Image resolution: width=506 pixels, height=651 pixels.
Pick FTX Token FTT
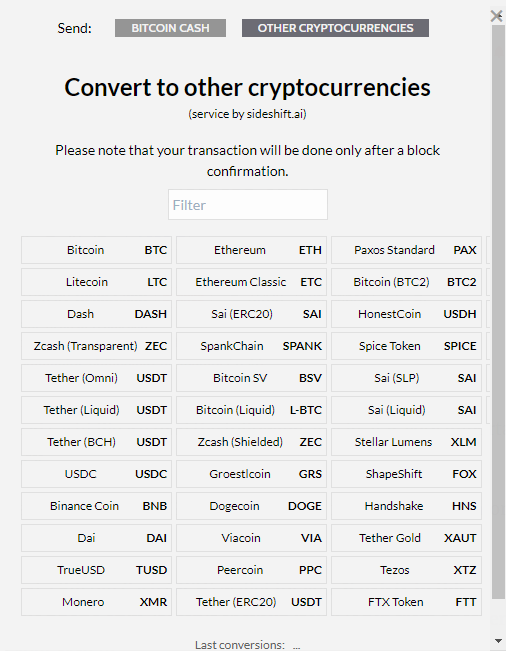[x=406, y=602]
